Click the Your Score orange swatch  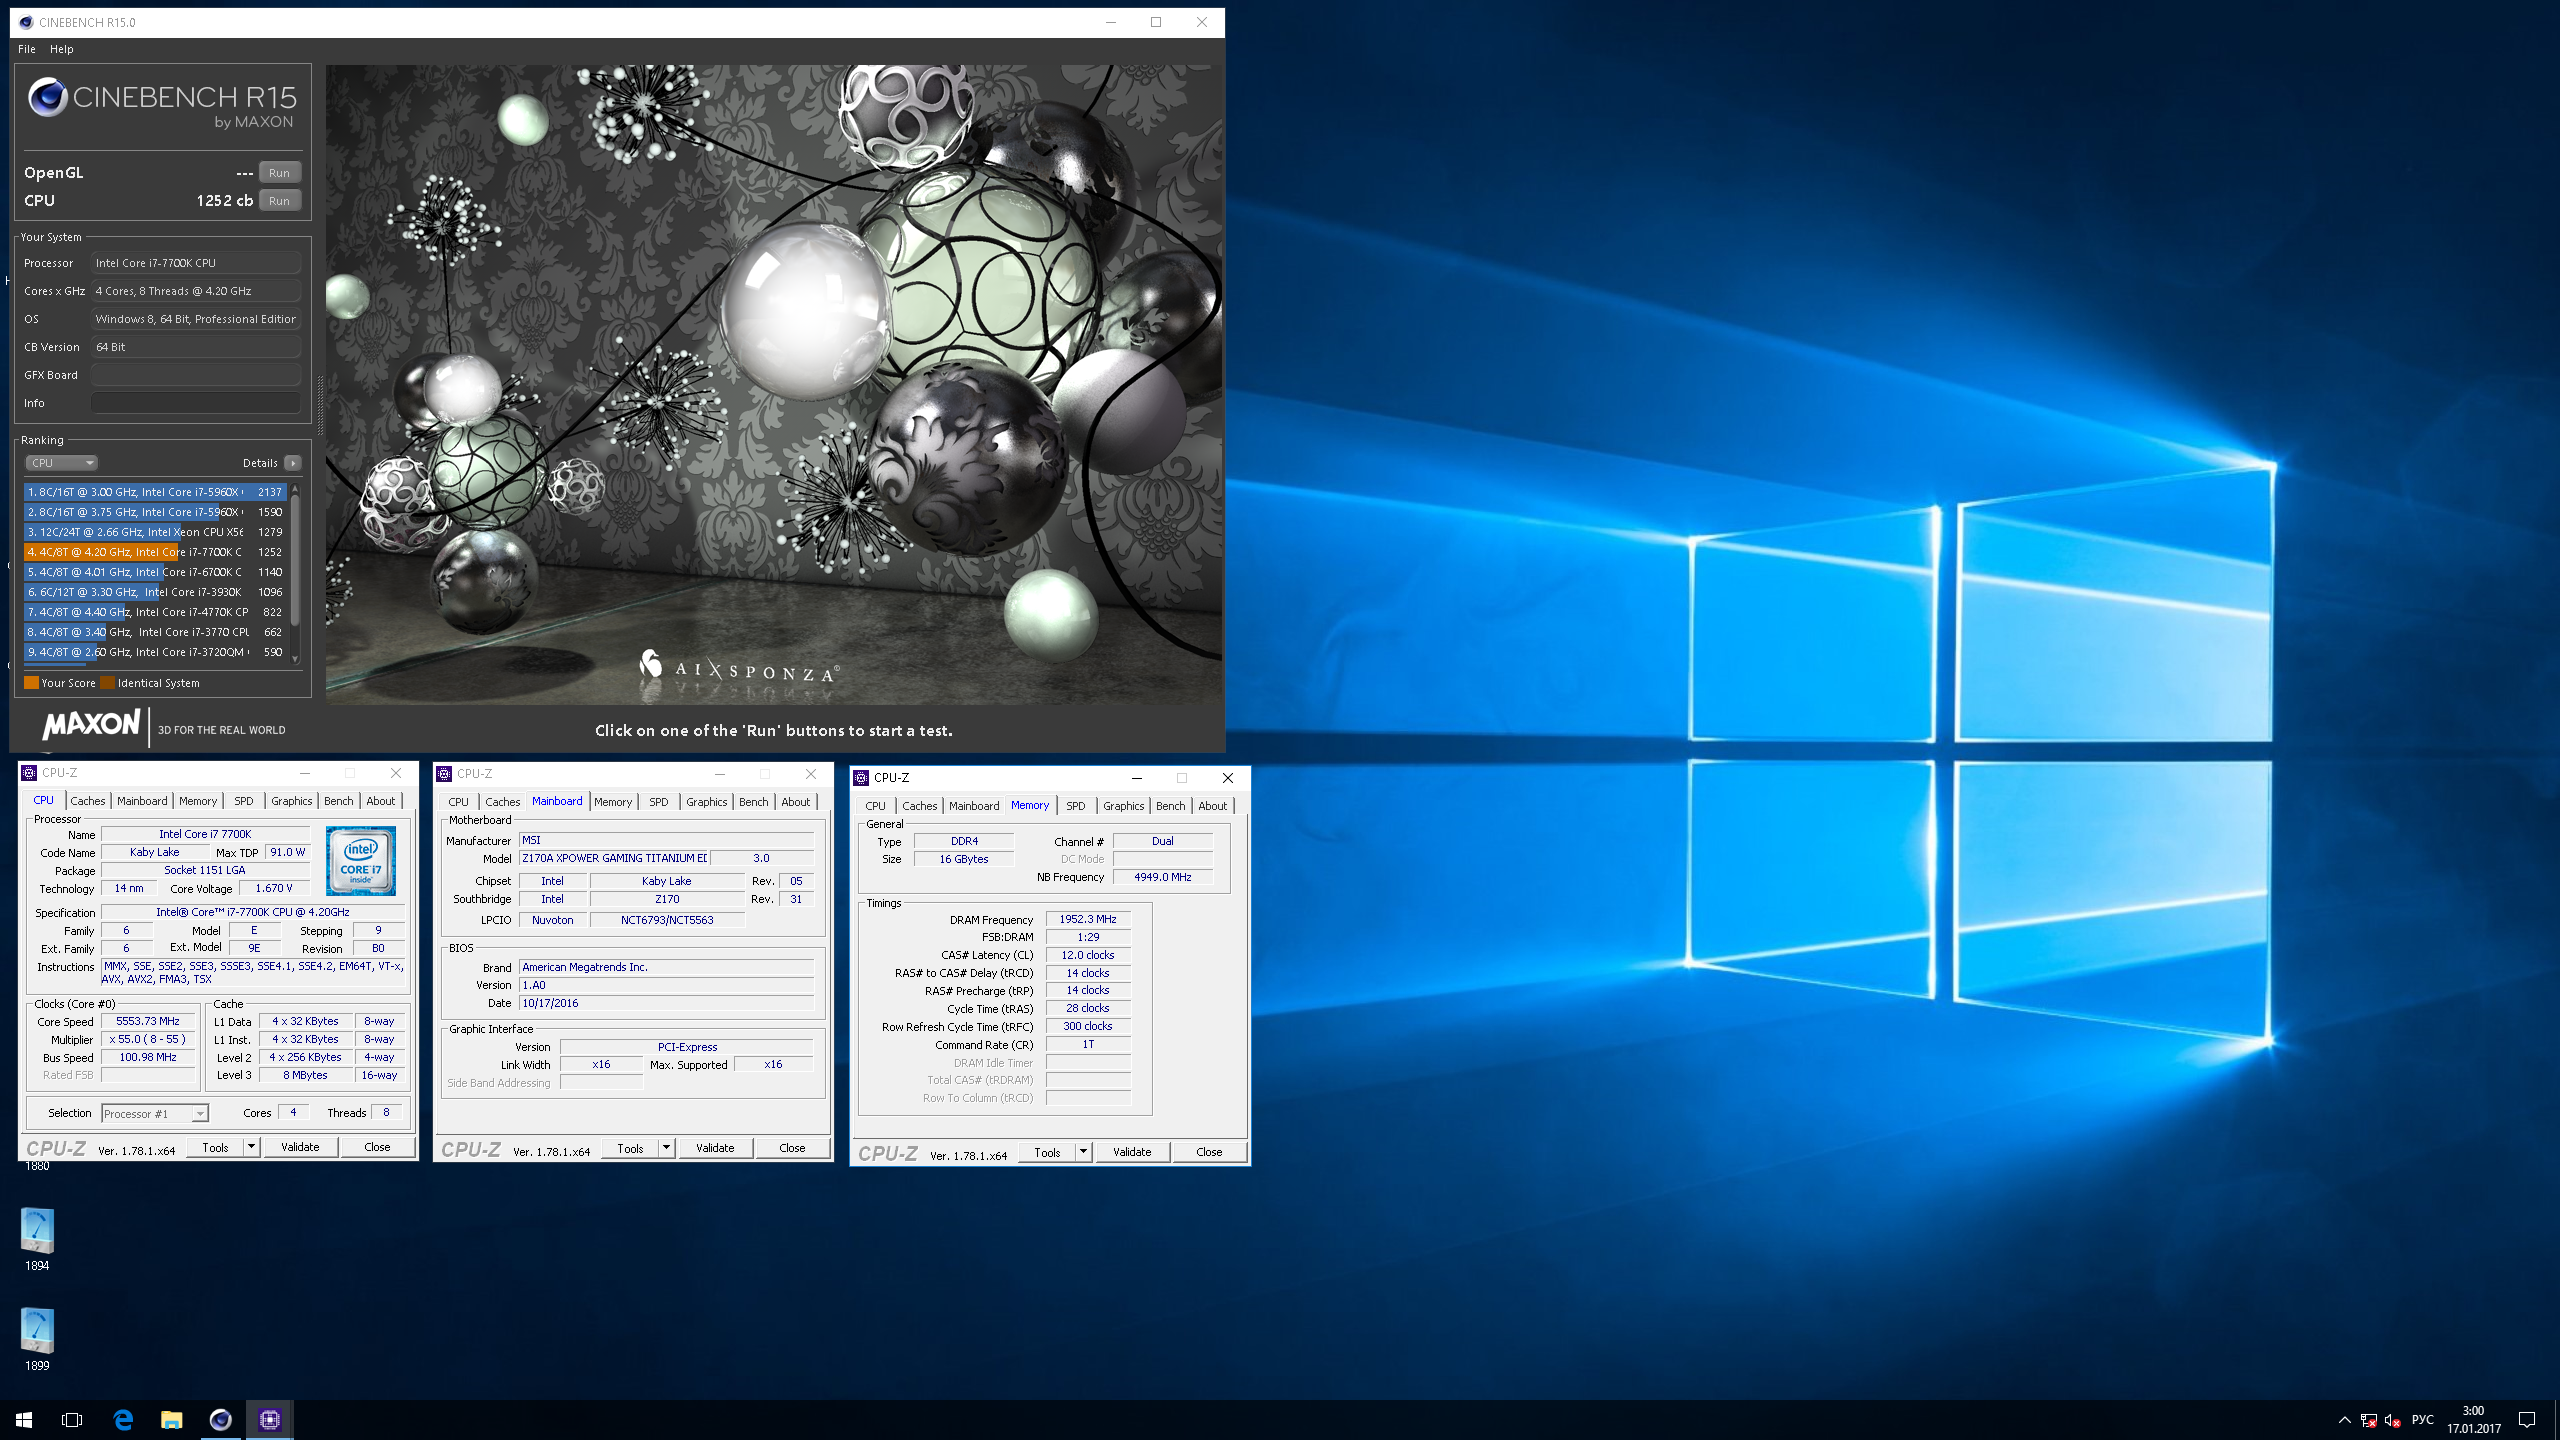click(32, 683)
